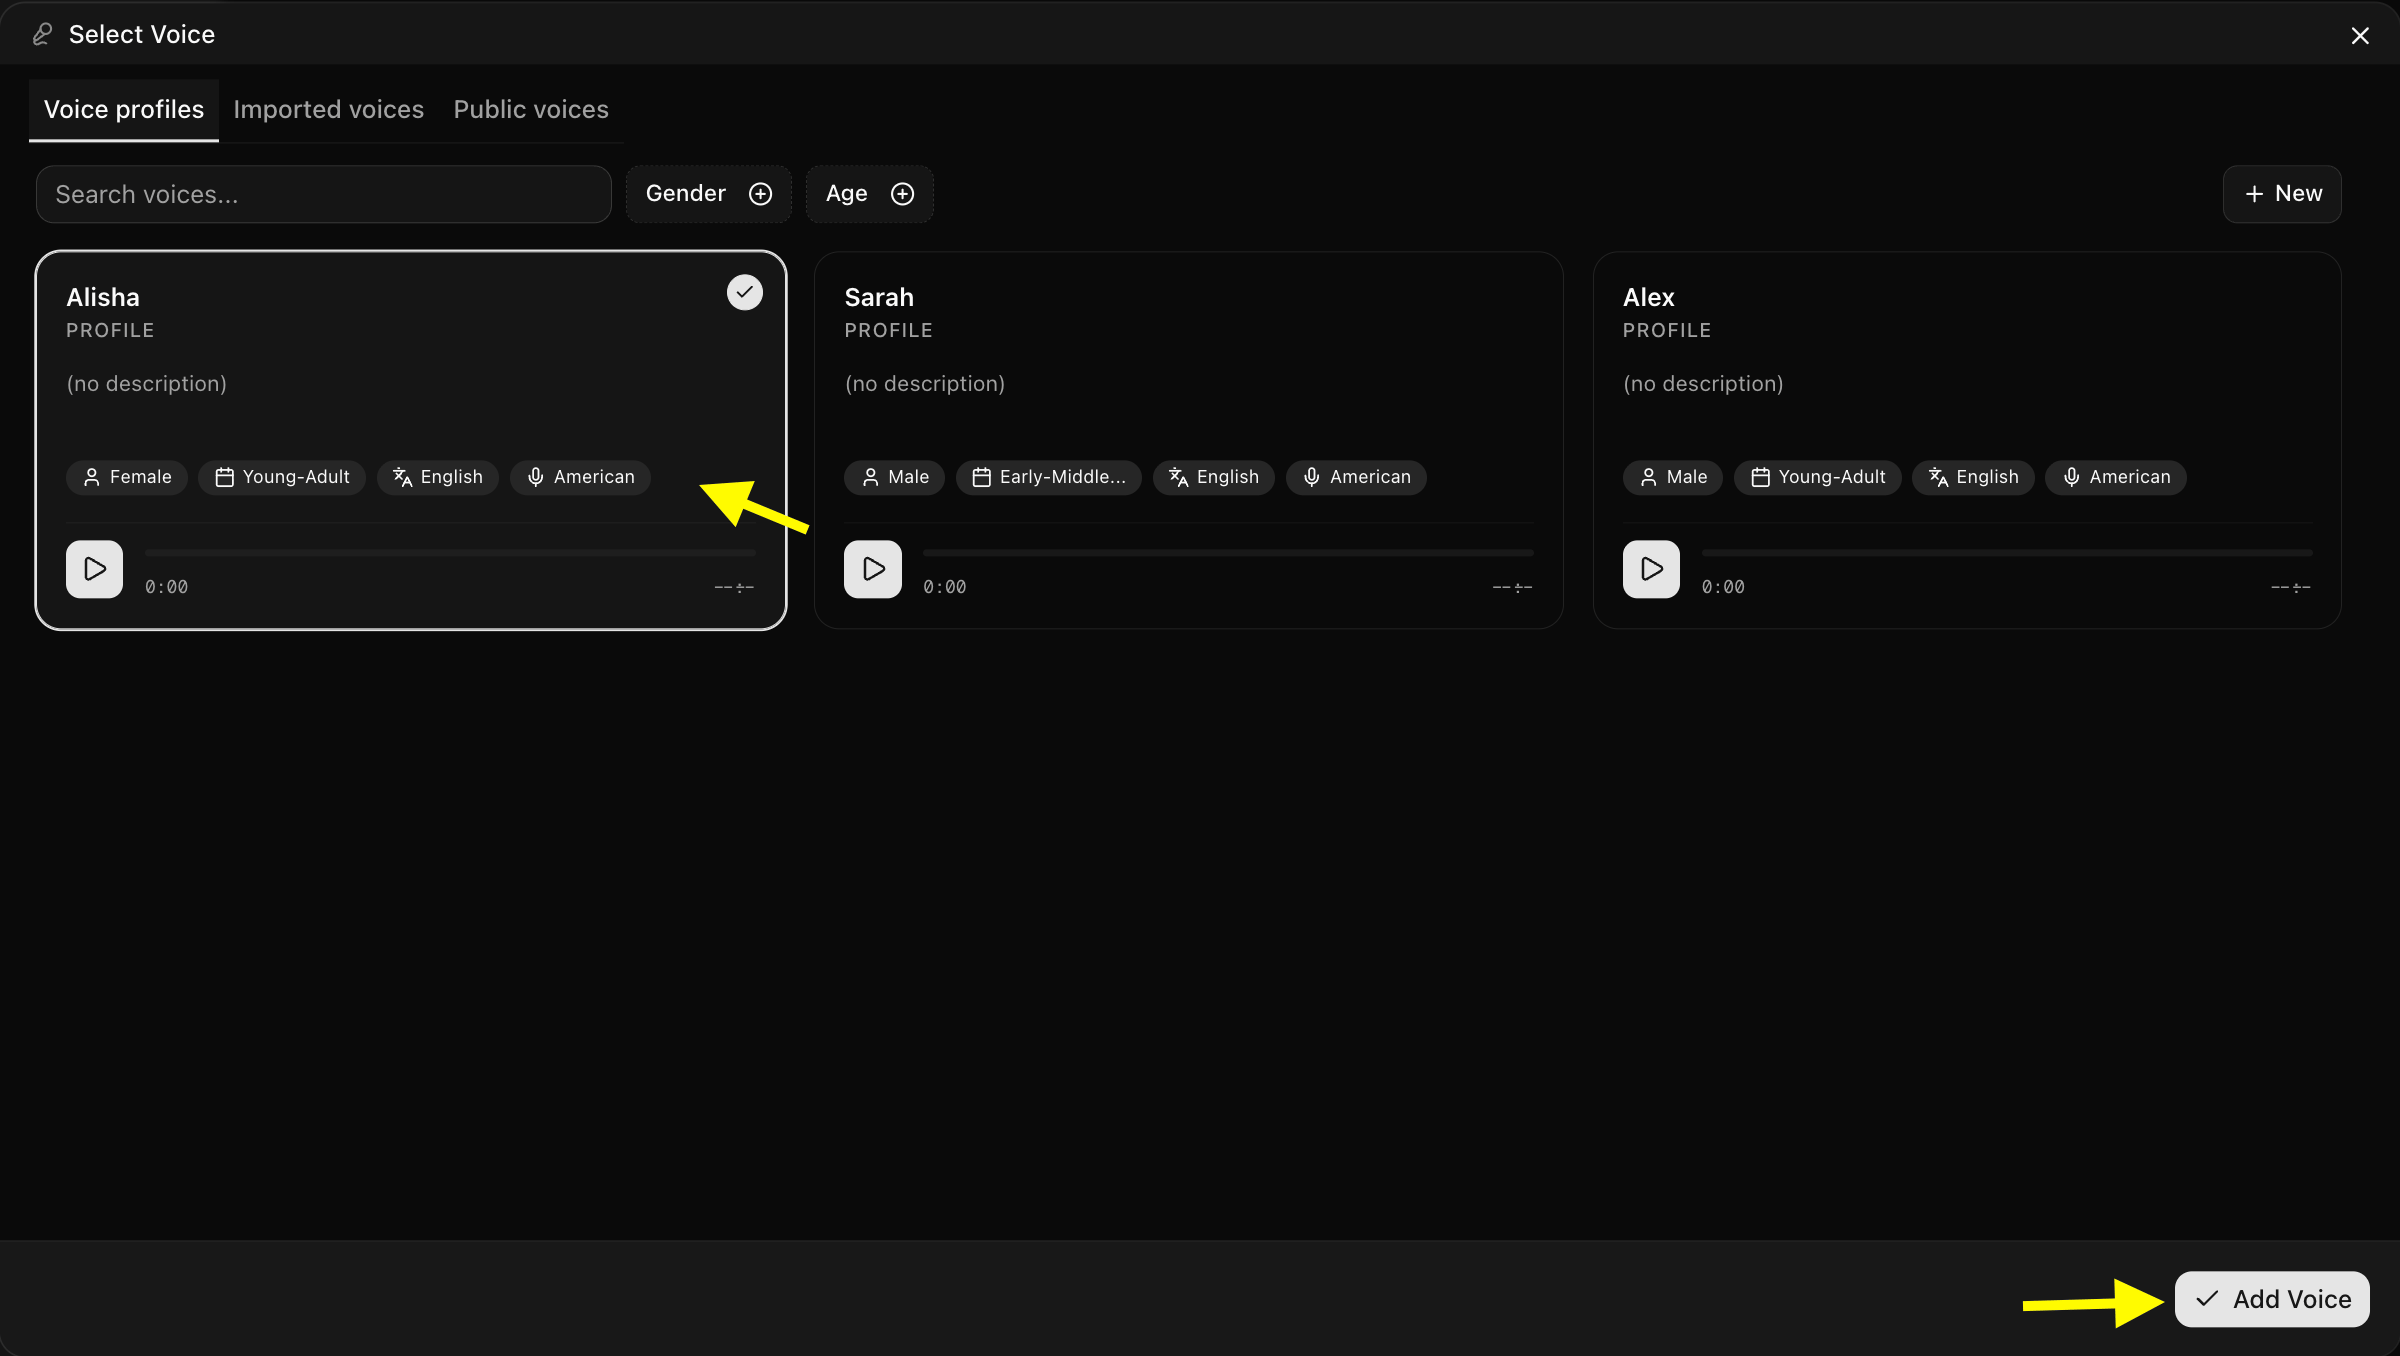Create a New voice profile
The width and height of the screenshot is (2400, 1356).
tap(2282, 194)
